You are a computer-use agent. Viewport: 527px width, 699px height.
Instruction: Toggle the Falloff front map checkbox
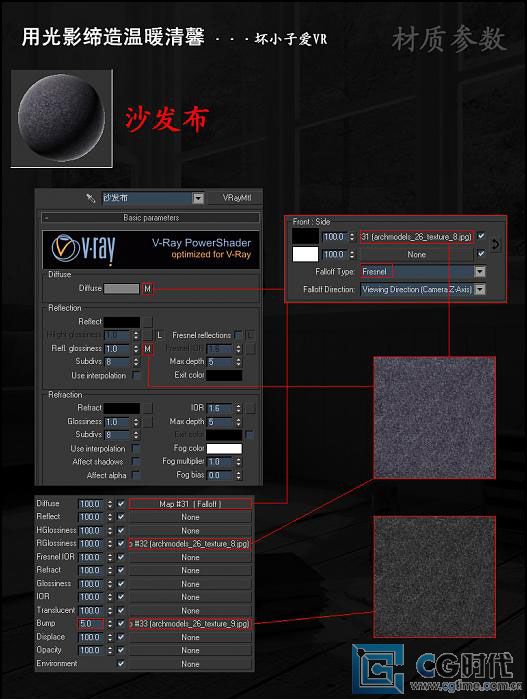coord(481,236)
